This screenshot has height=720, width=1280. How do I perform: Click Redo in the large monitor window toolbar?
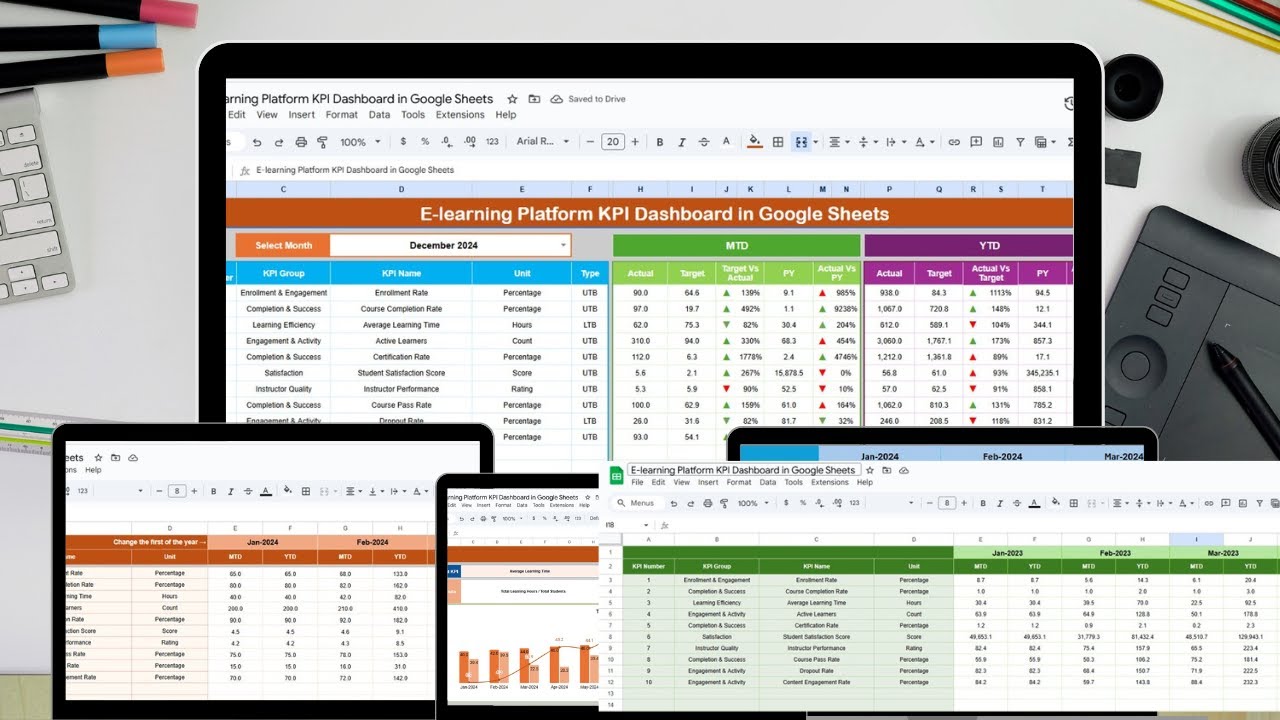pyautogui.click(x=278, y=142)
